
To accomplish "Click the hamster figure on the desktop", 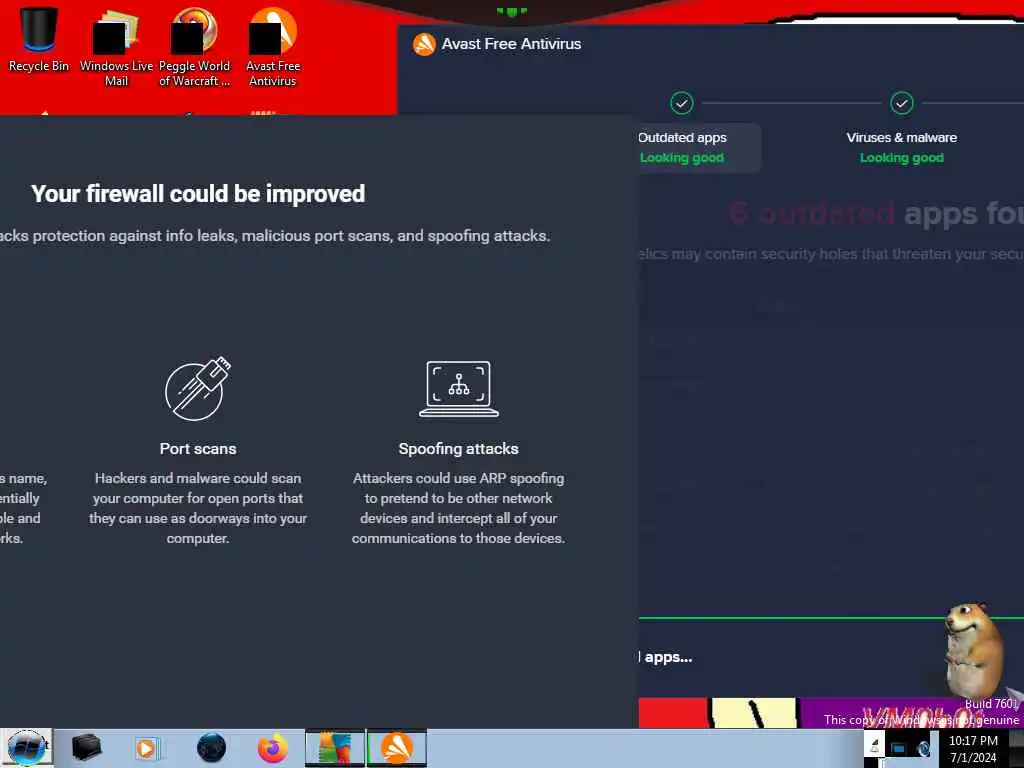I will pyautogui.click(x=974, y=651).
